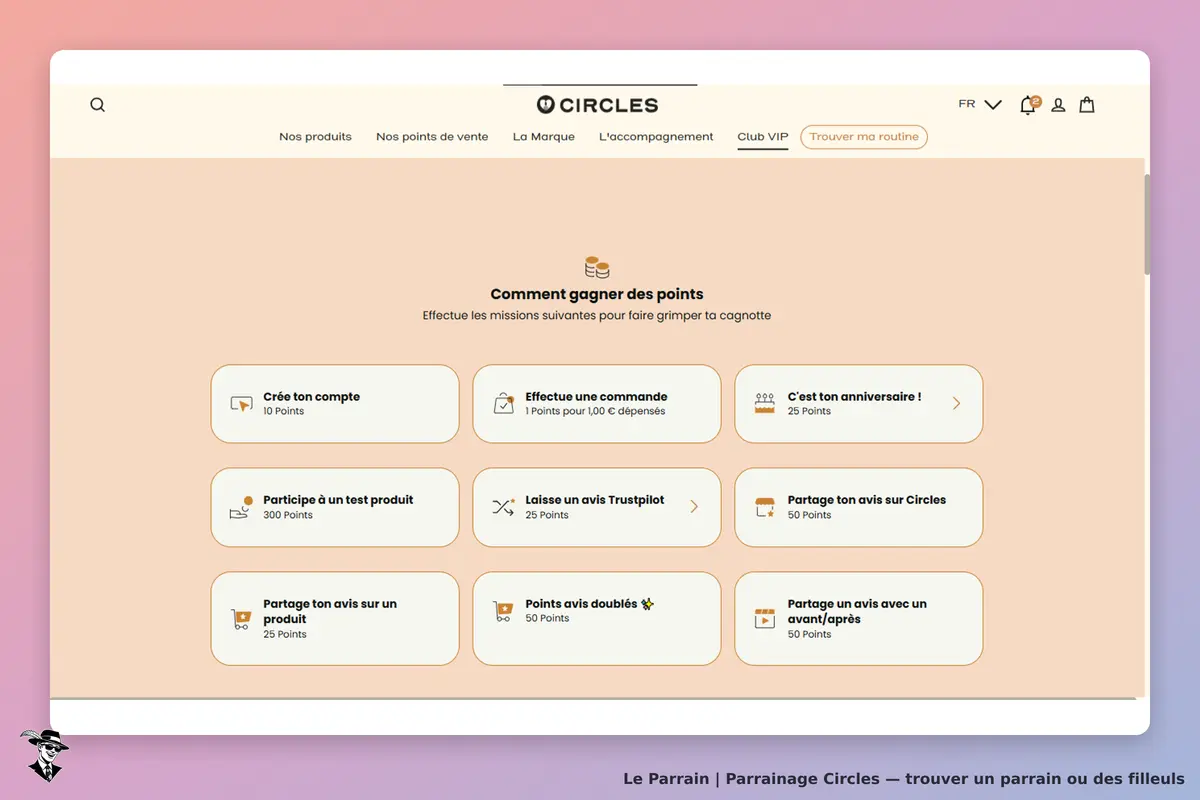Click the storefront icon for Circles review
This screenshot has height=800, width=1200.
[x=765, y=507]
